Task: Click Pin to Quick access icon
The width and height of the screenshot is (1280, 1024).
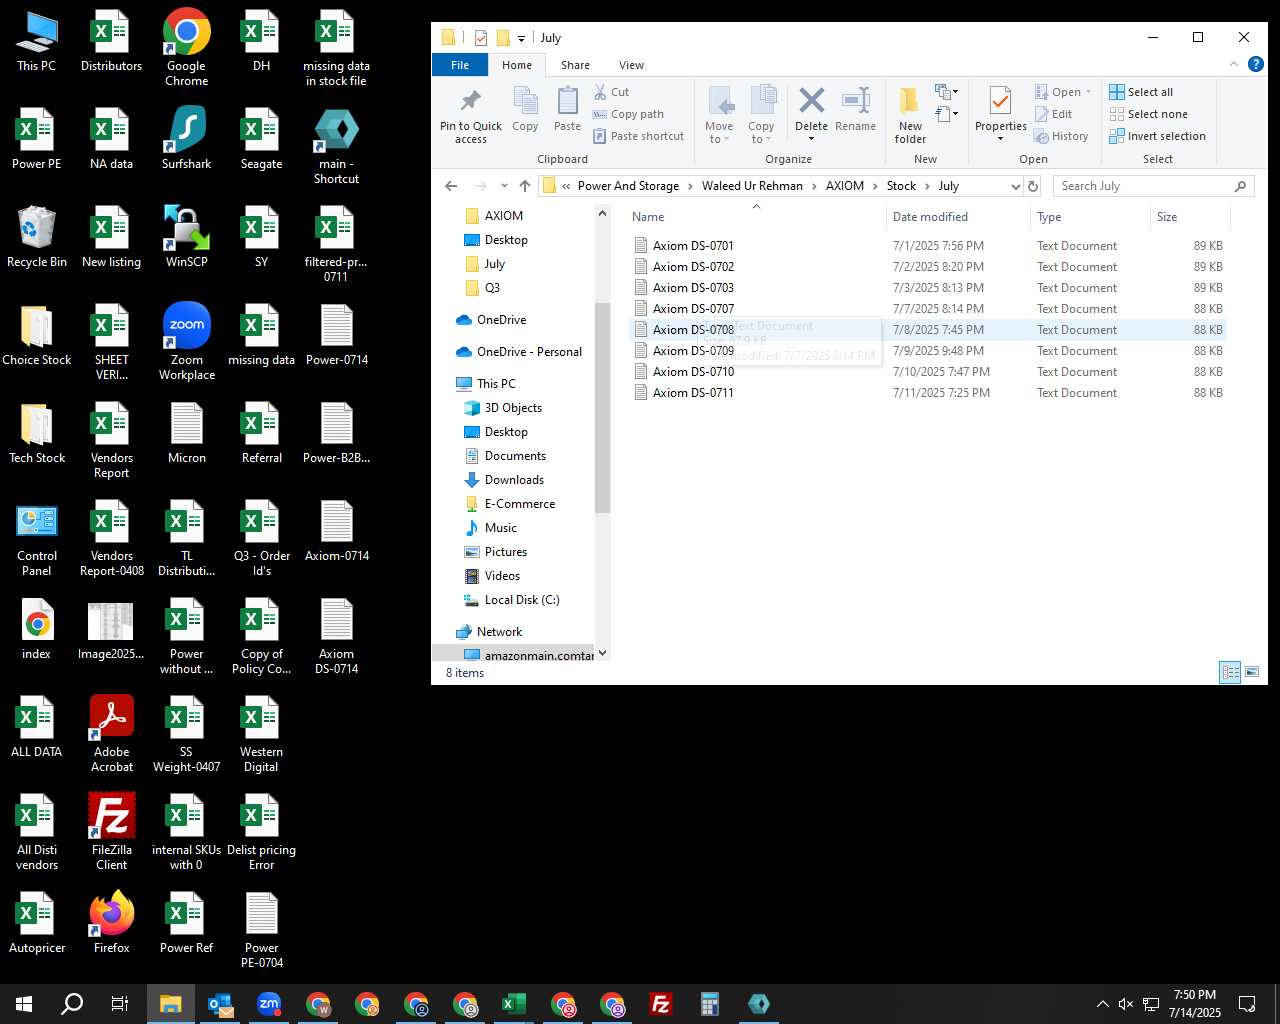Action: [470, 116]
